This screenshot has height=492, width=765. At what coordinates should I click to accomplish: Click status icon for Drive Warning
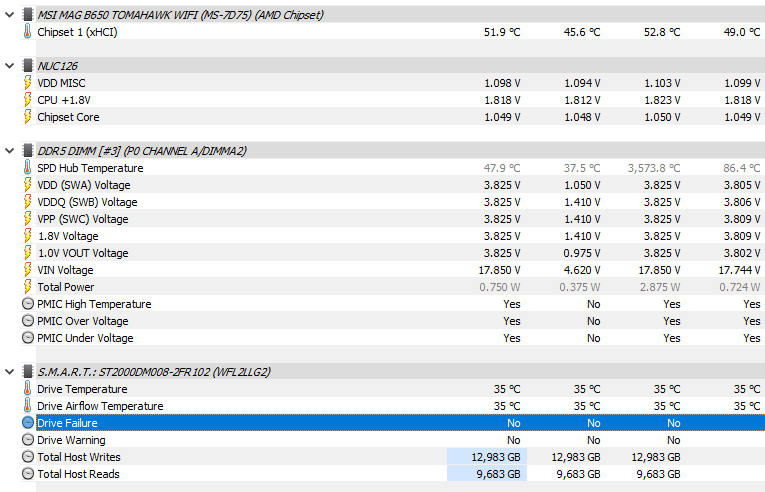coord(28,440)
